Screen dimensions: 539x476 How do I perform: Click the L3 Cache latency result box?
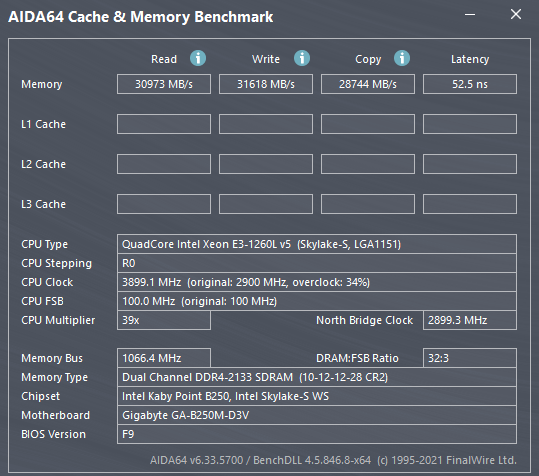tap(470, 204)
